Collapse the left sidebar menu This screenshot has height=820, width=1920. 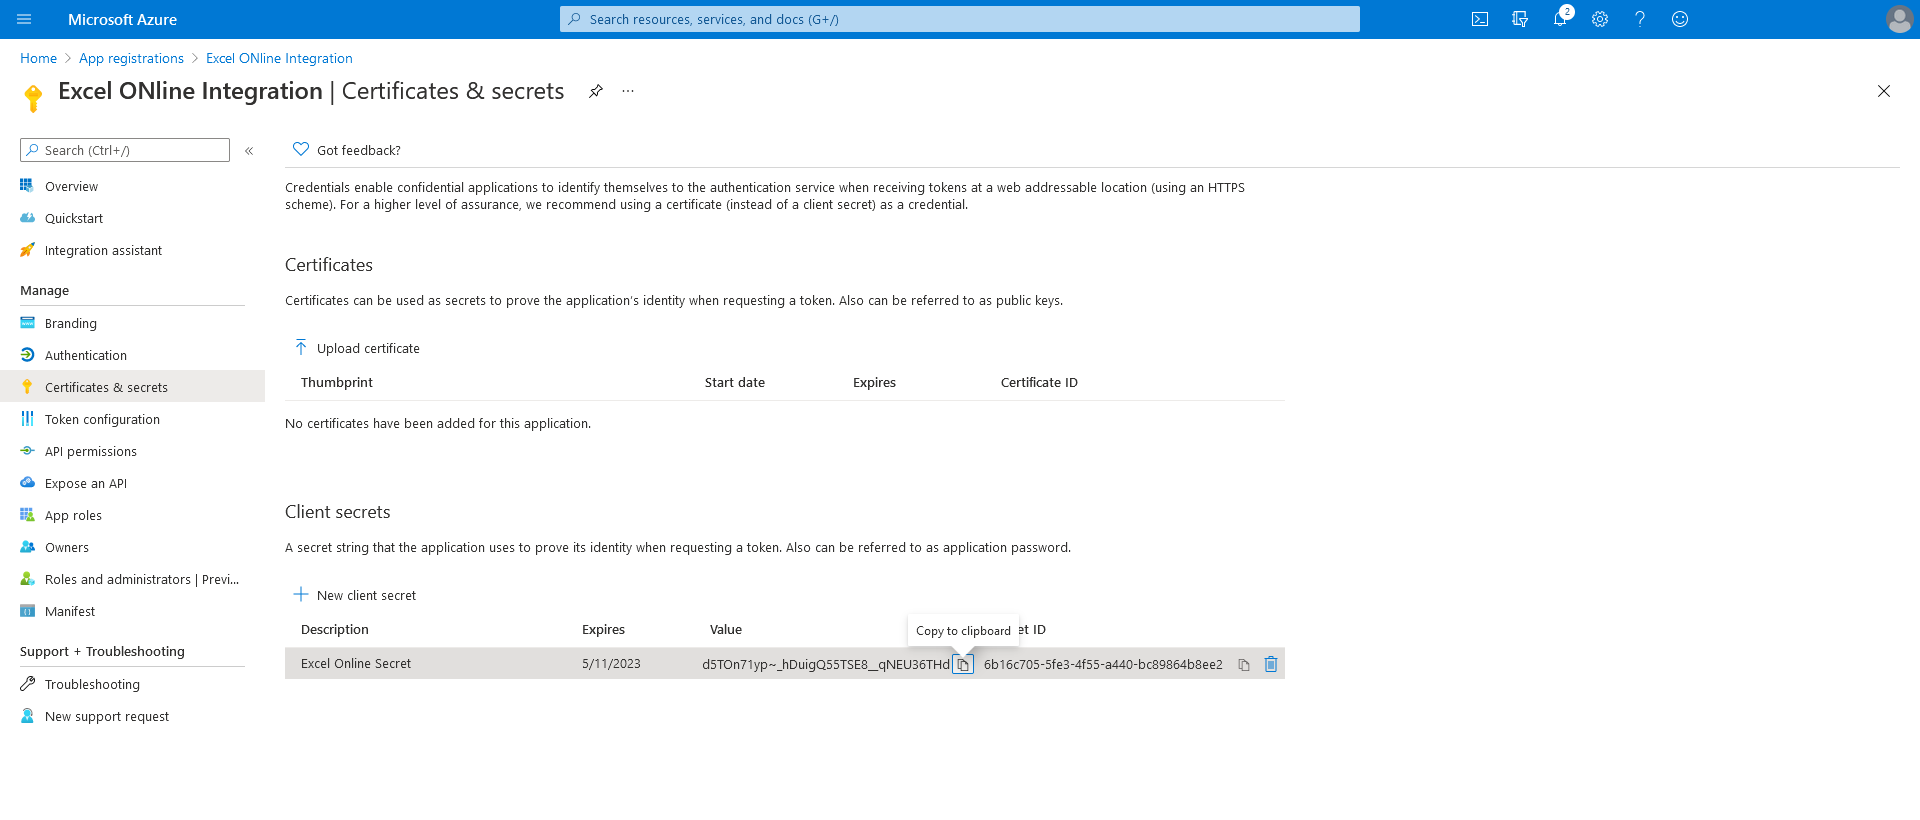click(249, 151)
